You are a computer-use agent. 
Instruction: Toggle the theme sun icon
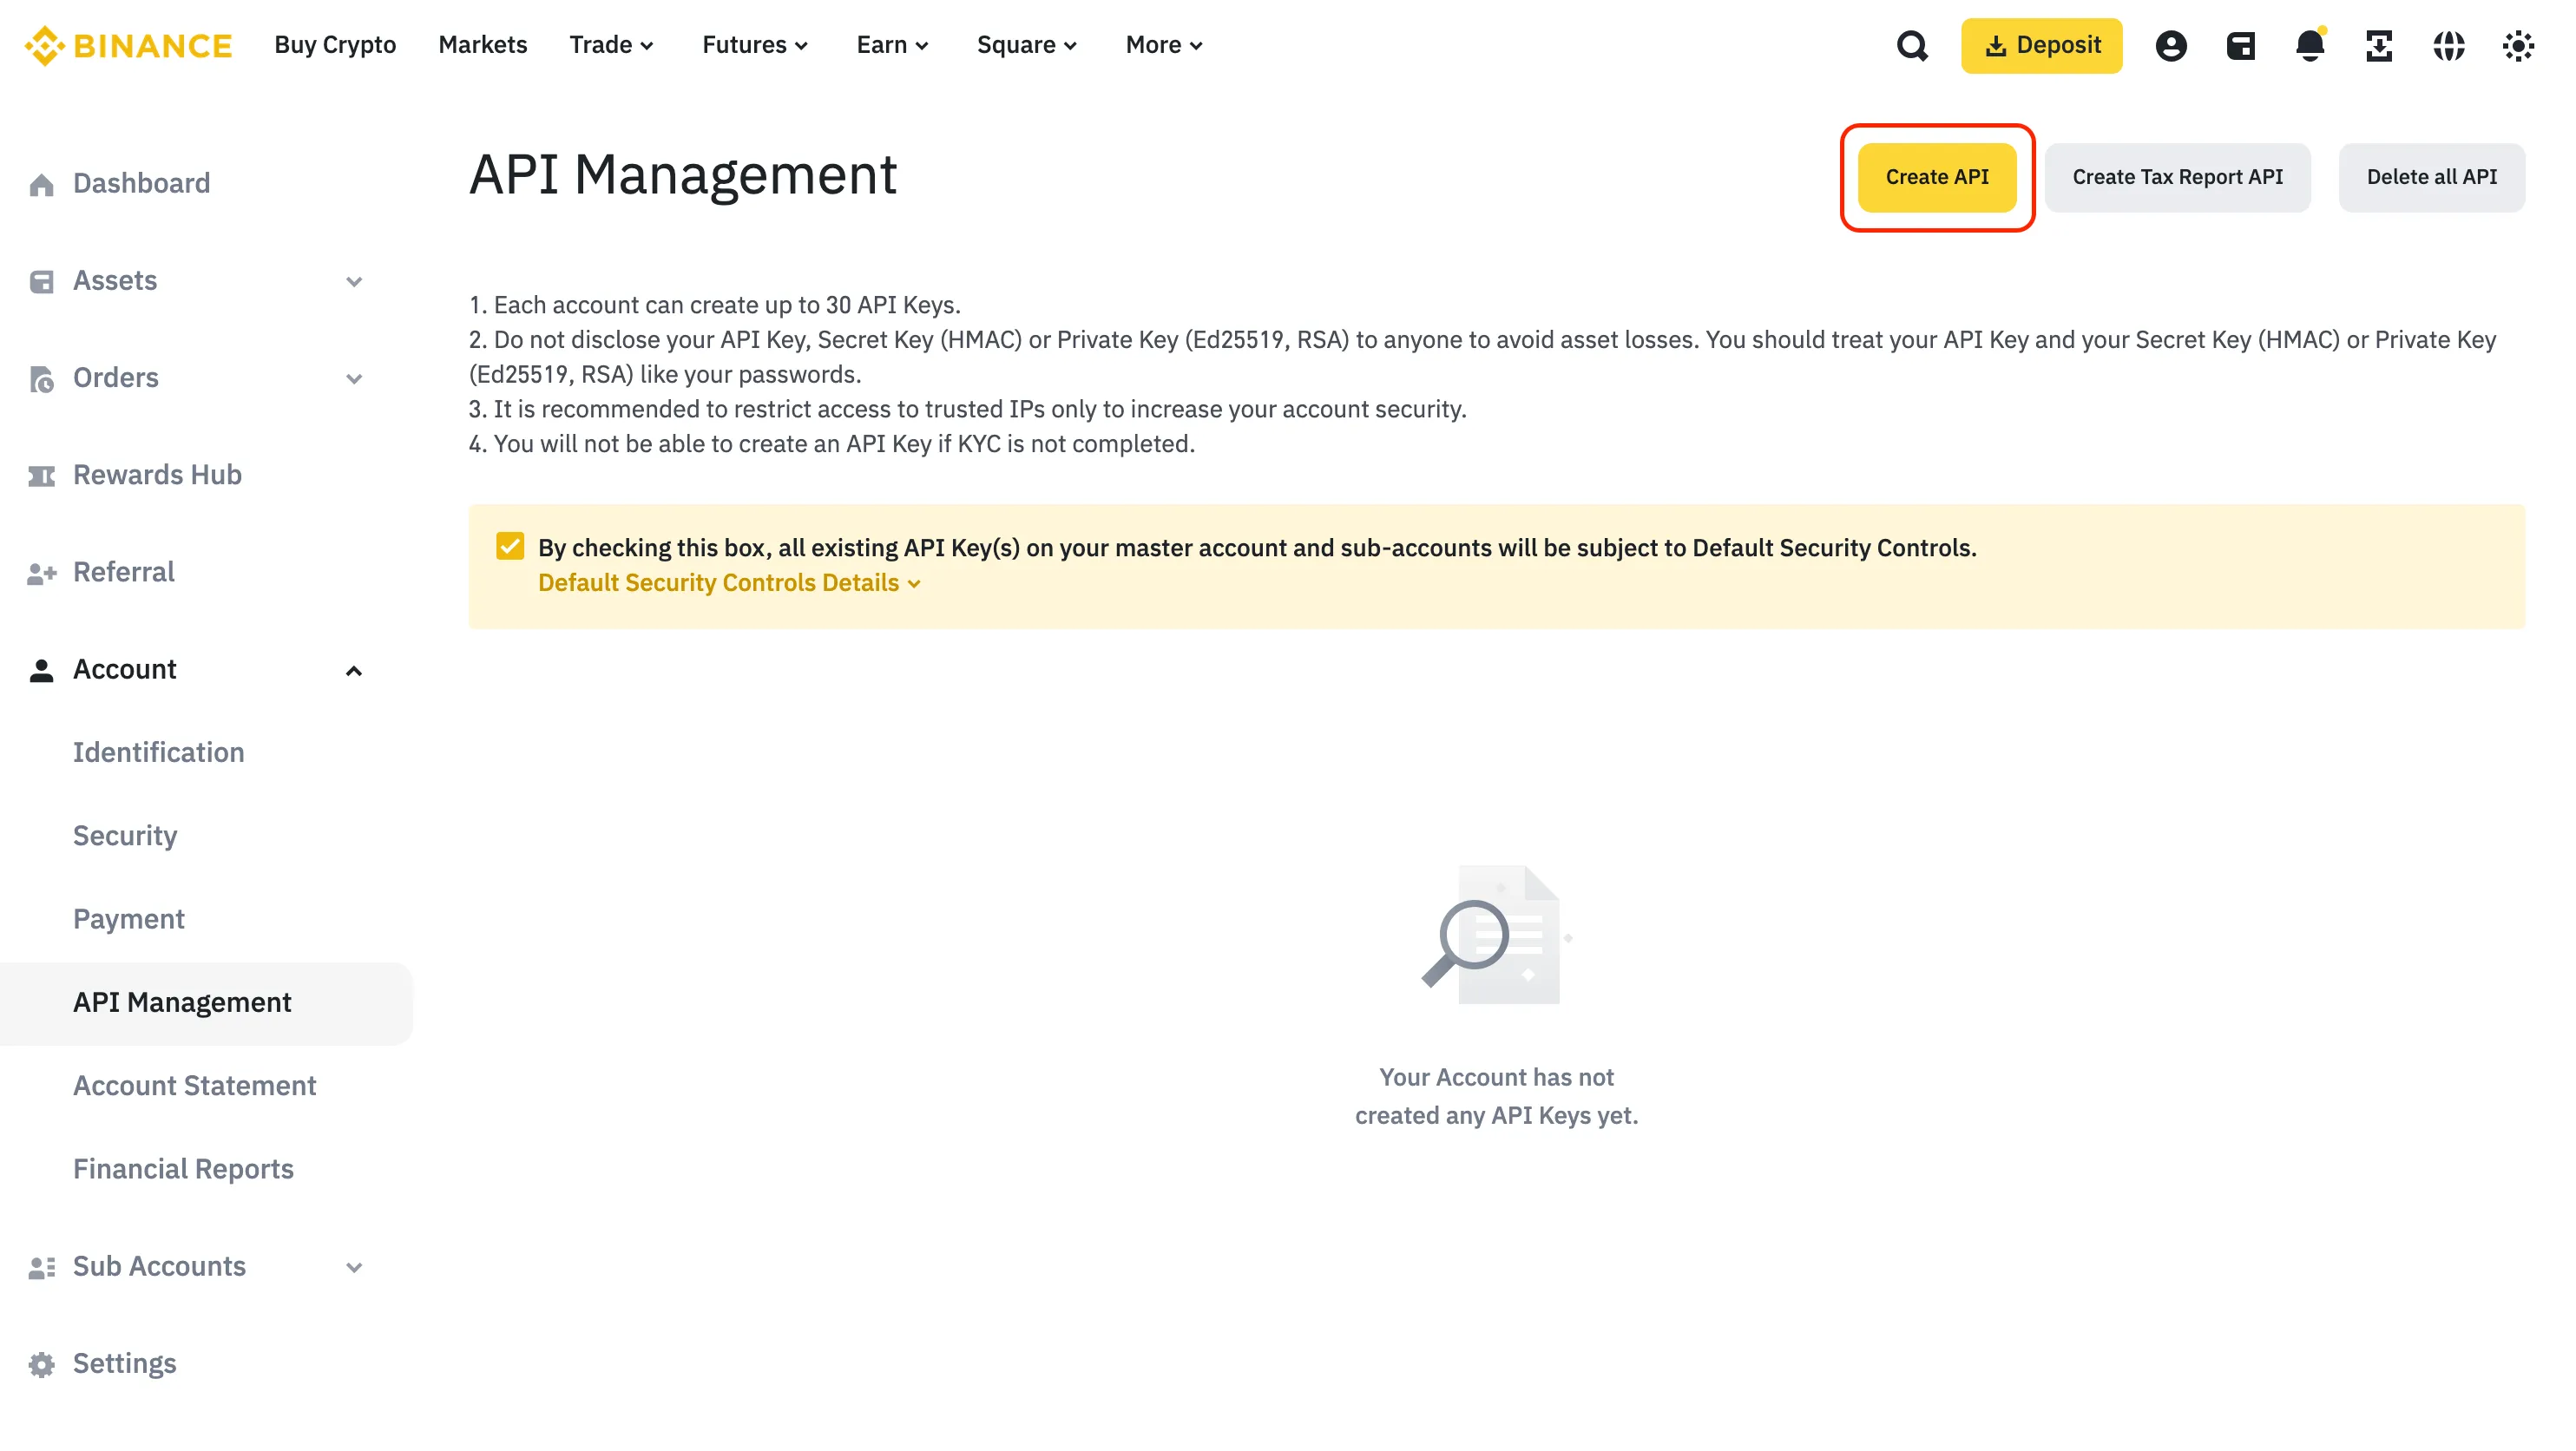(x=2517, y=46)
